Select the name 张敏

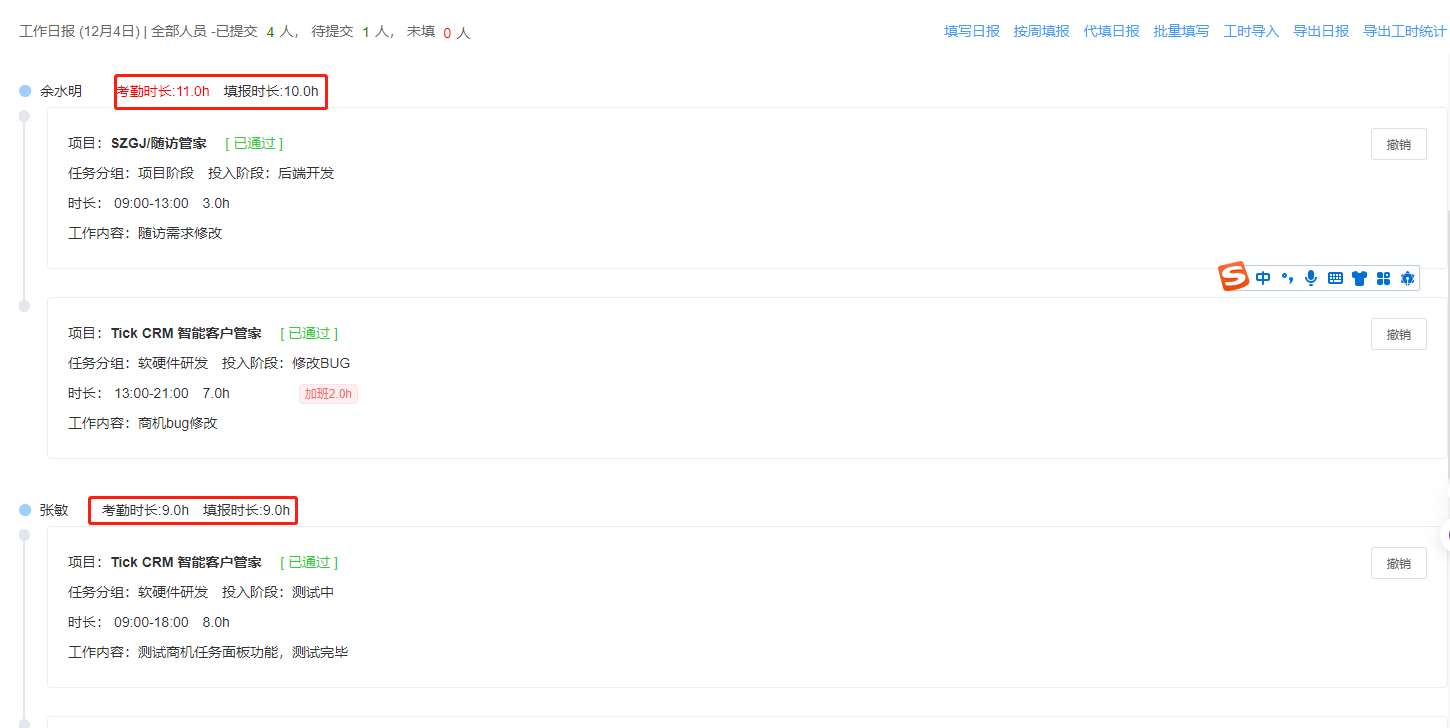pyautogui.click(x=54, y=510)
